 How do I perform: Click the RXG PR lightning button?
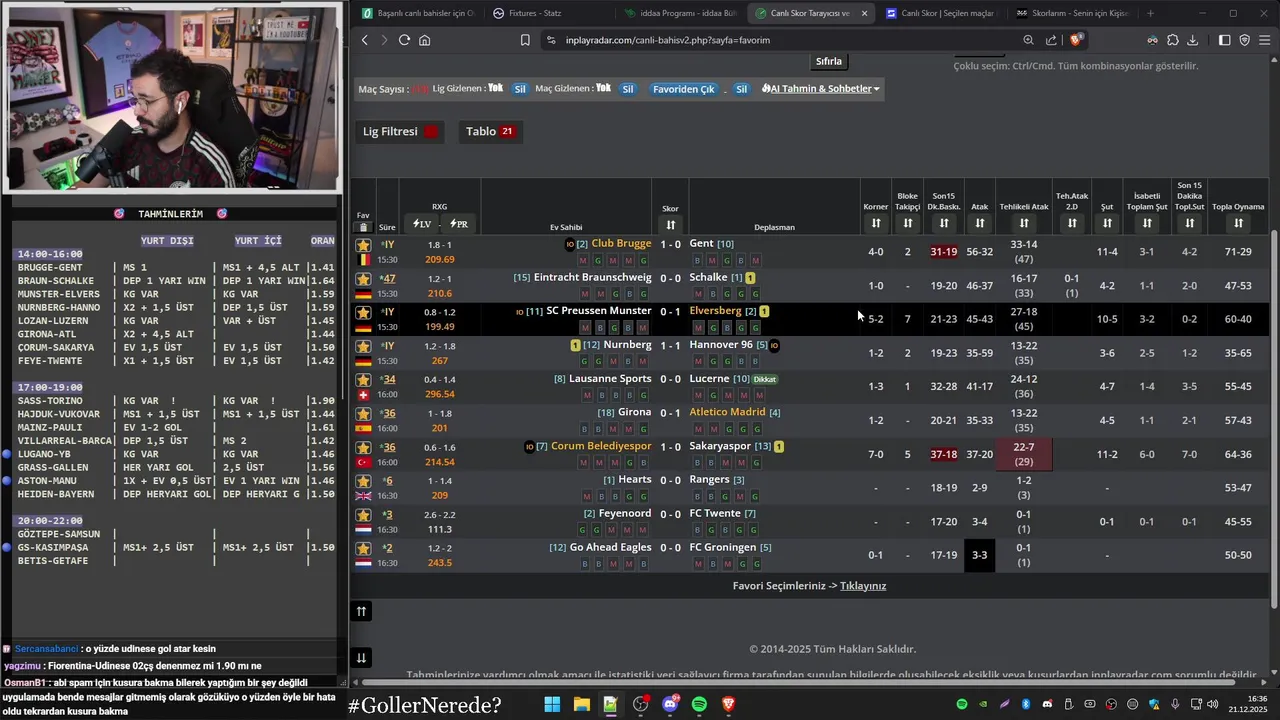[x=458, y=224]
